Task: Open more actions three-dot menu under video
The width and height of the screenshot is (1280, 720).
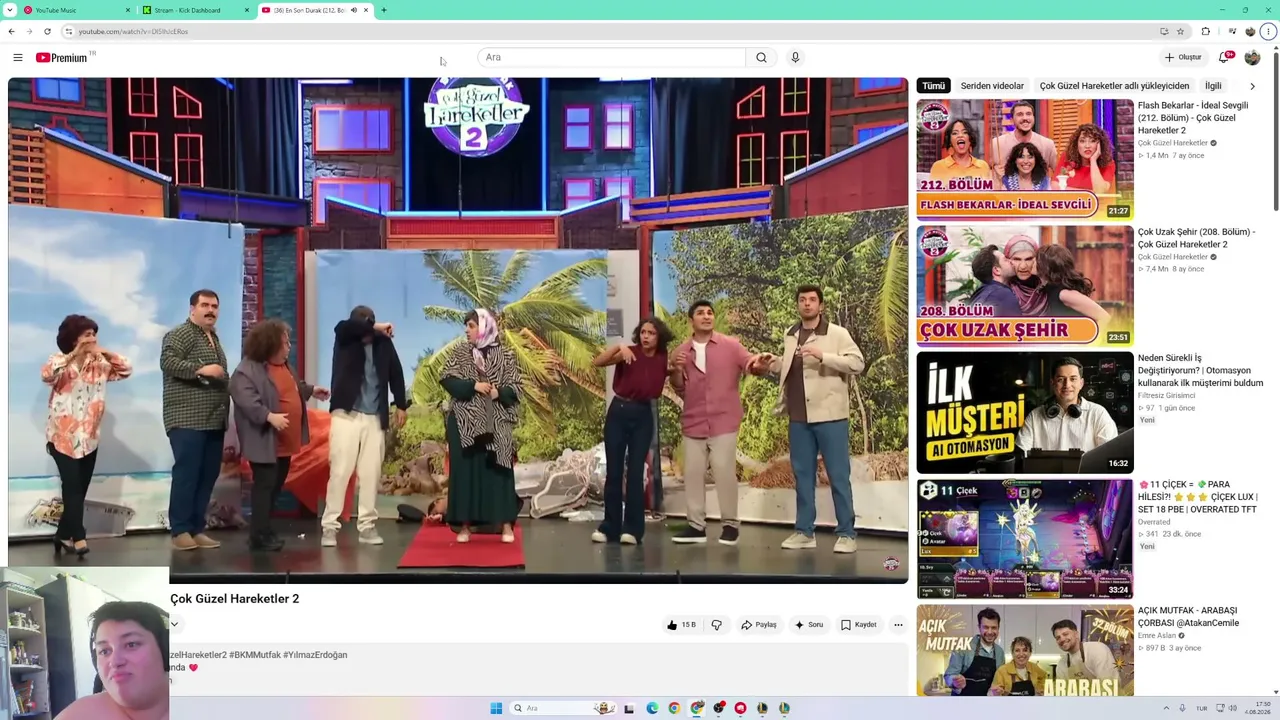Action: tap(898, 625)
